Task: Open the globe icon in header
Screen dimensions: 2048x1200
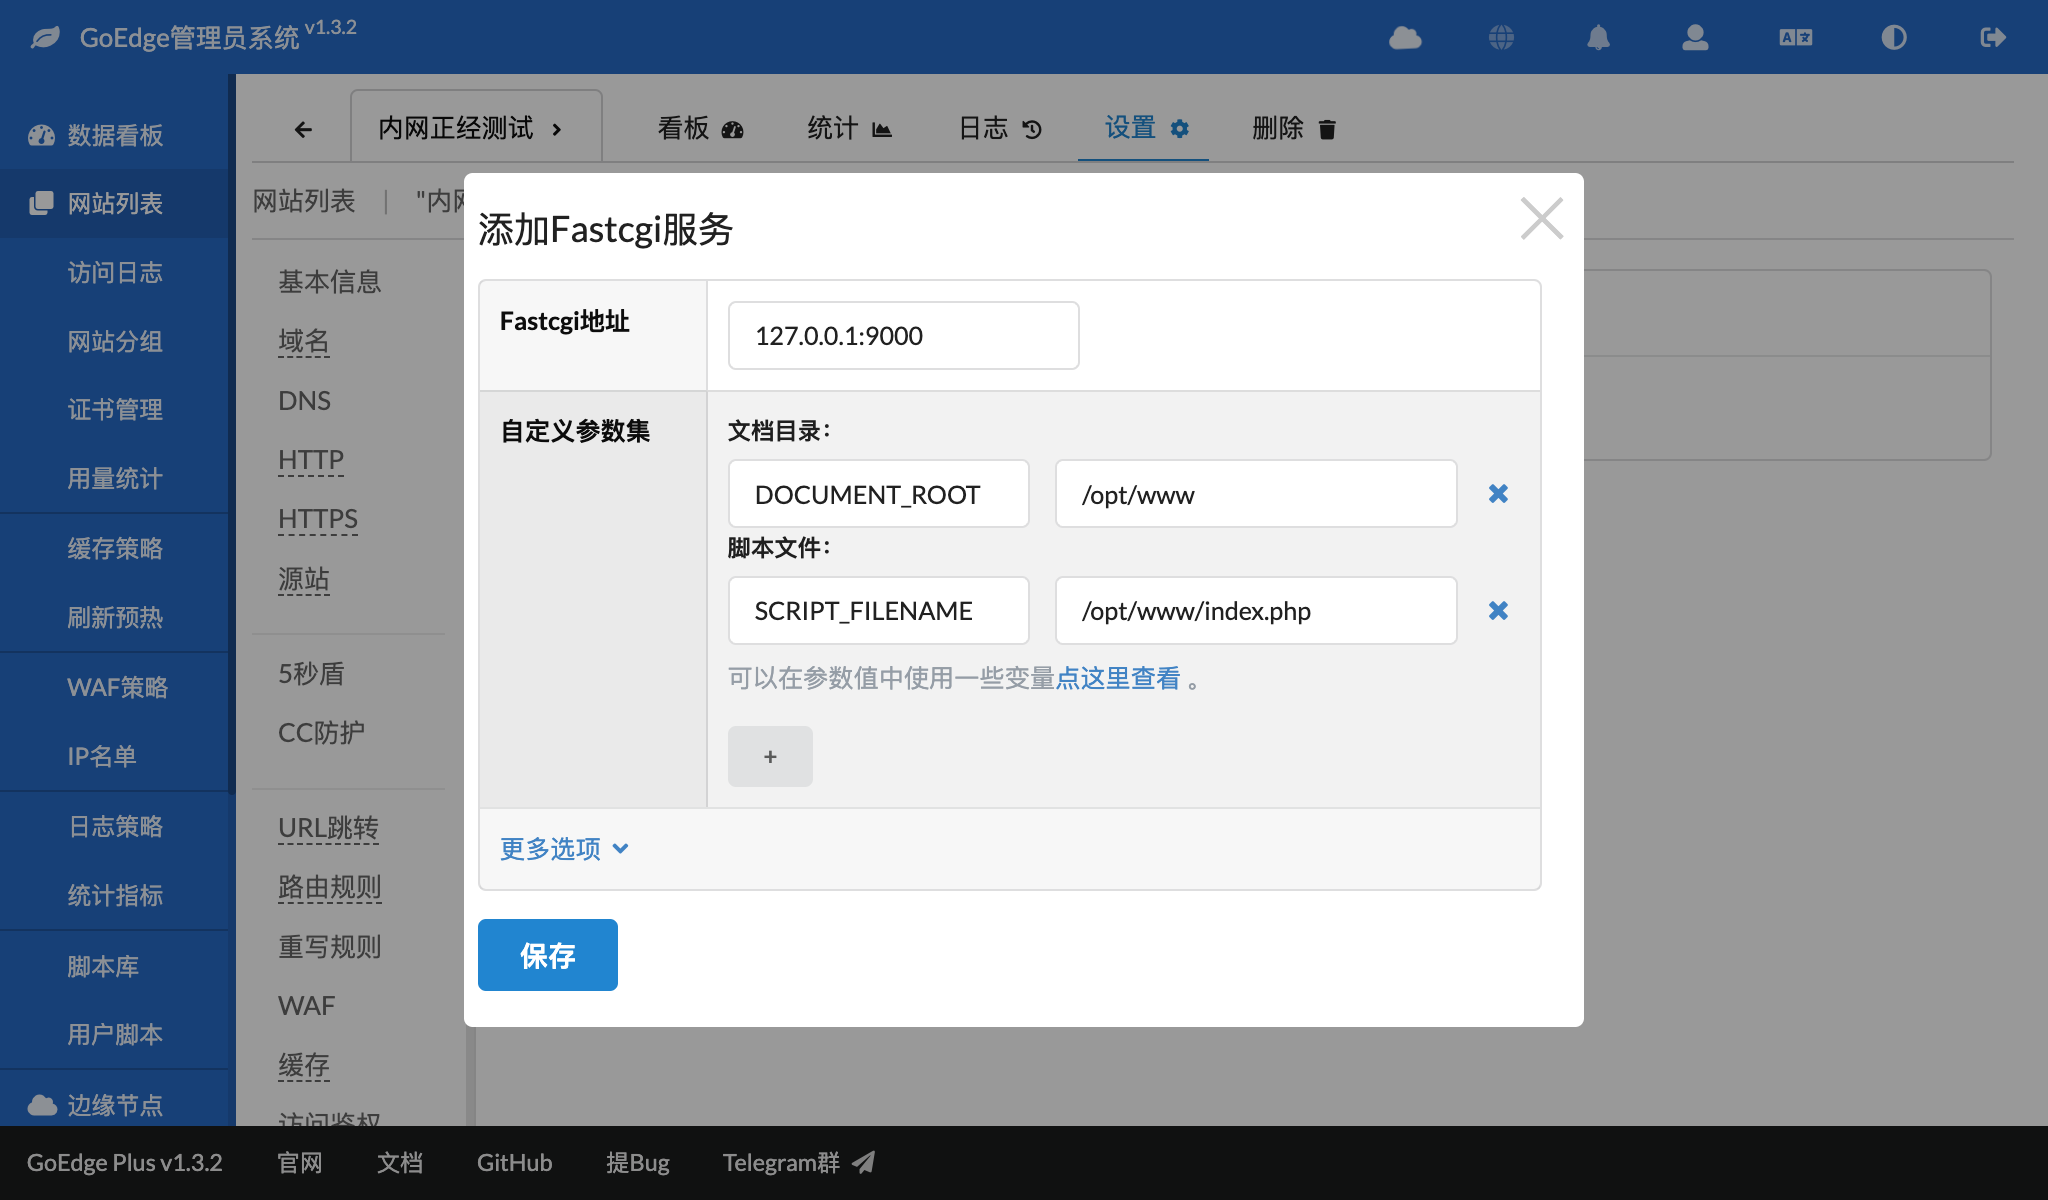Action: click(x=1501, y=38)
